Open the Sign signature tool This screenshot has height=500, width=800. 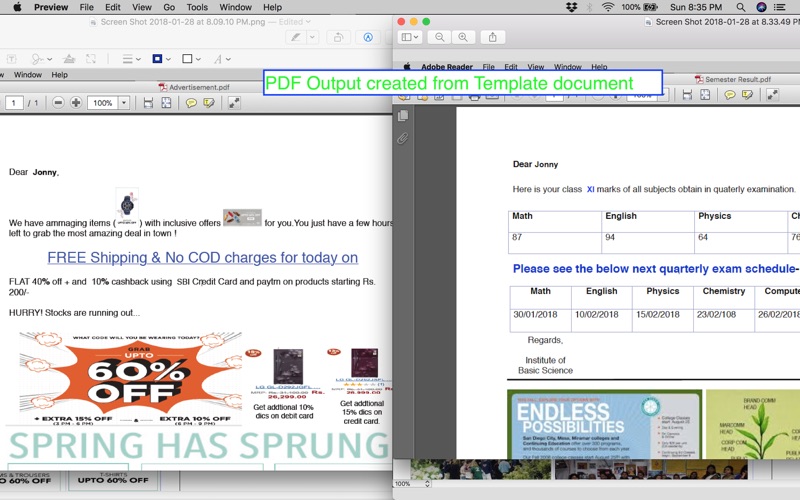point(37,59)
